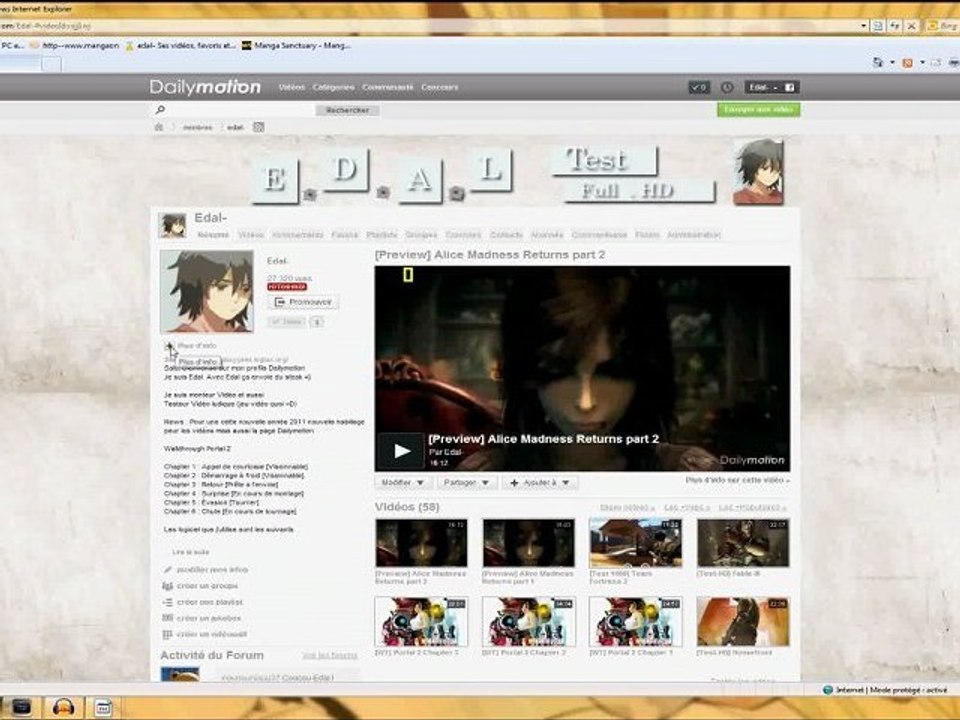The image size is (960, 720).
Task: Click the Plus d'info plus icon
Action: pos(169,346)
